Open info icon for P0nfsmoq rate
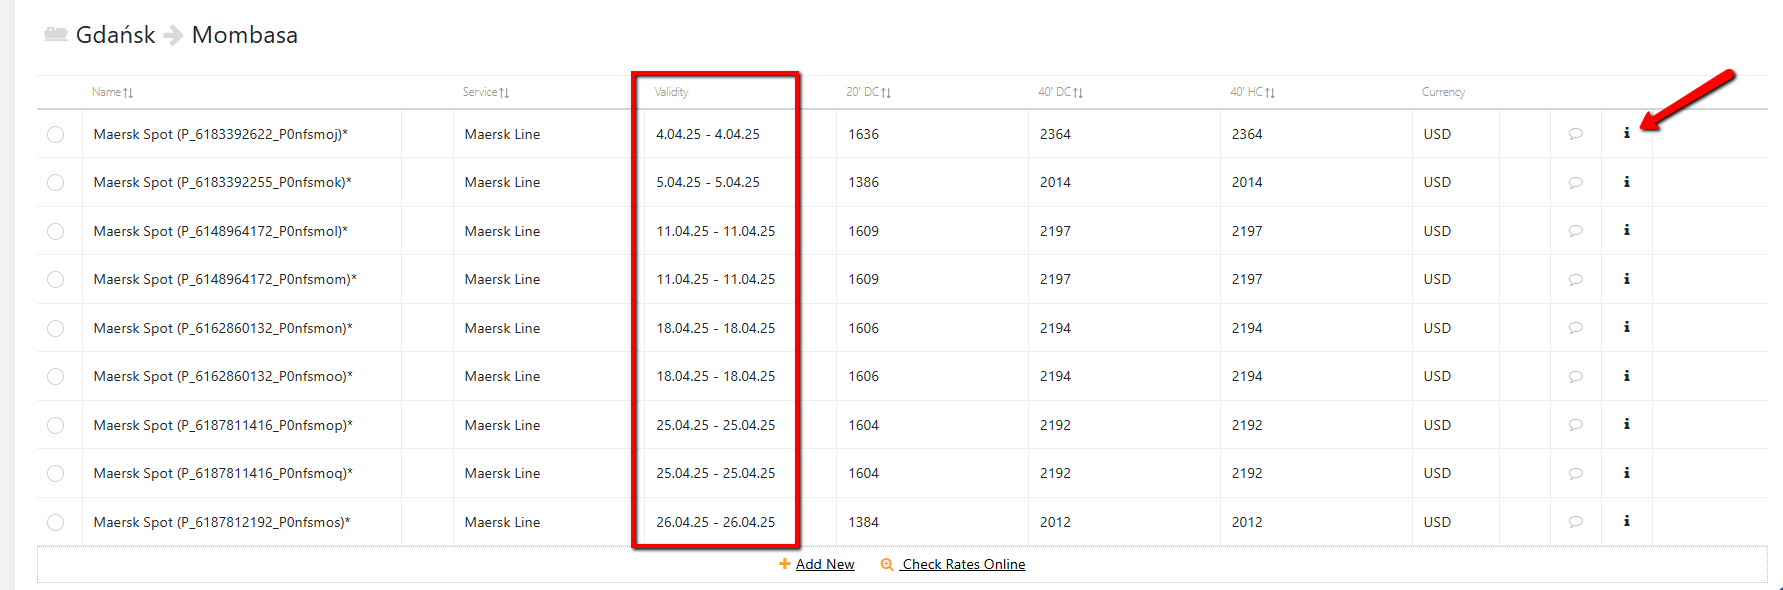This screenshot has height=590, width=1783. [1626, 473]
